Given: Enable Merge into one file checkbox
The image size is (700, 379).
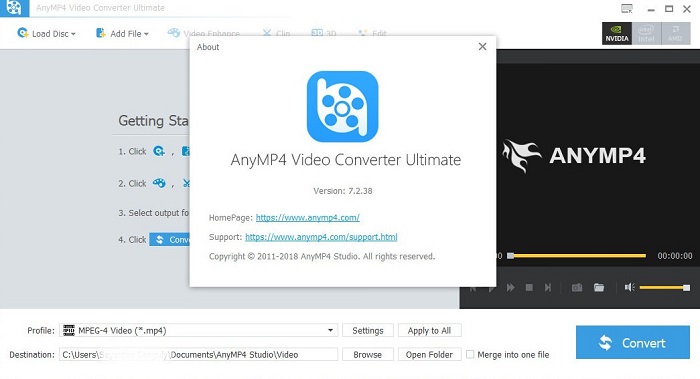Looking at the screenshot, I should pyautogui.click(x=470, y=354).
